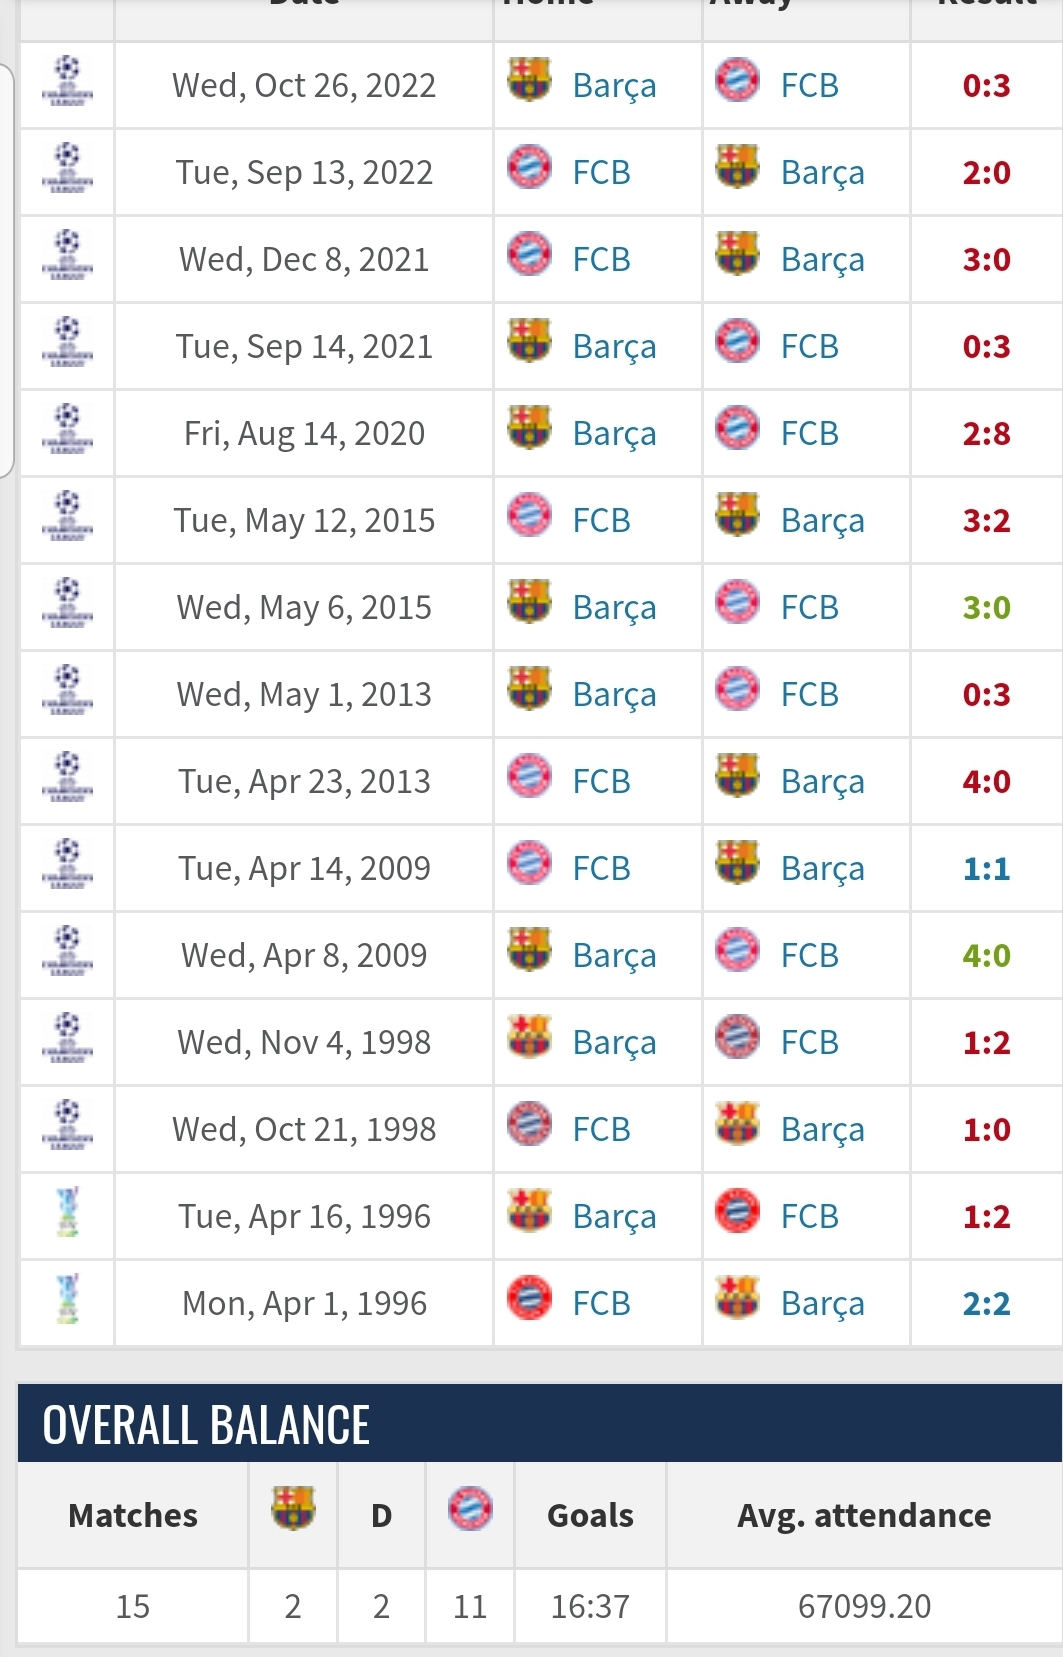1063x1657 pixels.
Task: Open the 4:0 result from Apr 8, 2009
Action: click(x=986, y=956)
